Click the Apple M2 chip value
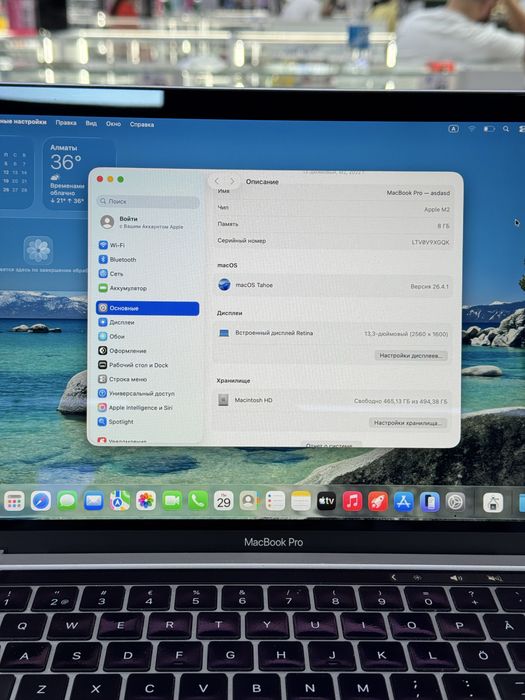The width and height of the screenshot is (525, 700). coord(437,209)
